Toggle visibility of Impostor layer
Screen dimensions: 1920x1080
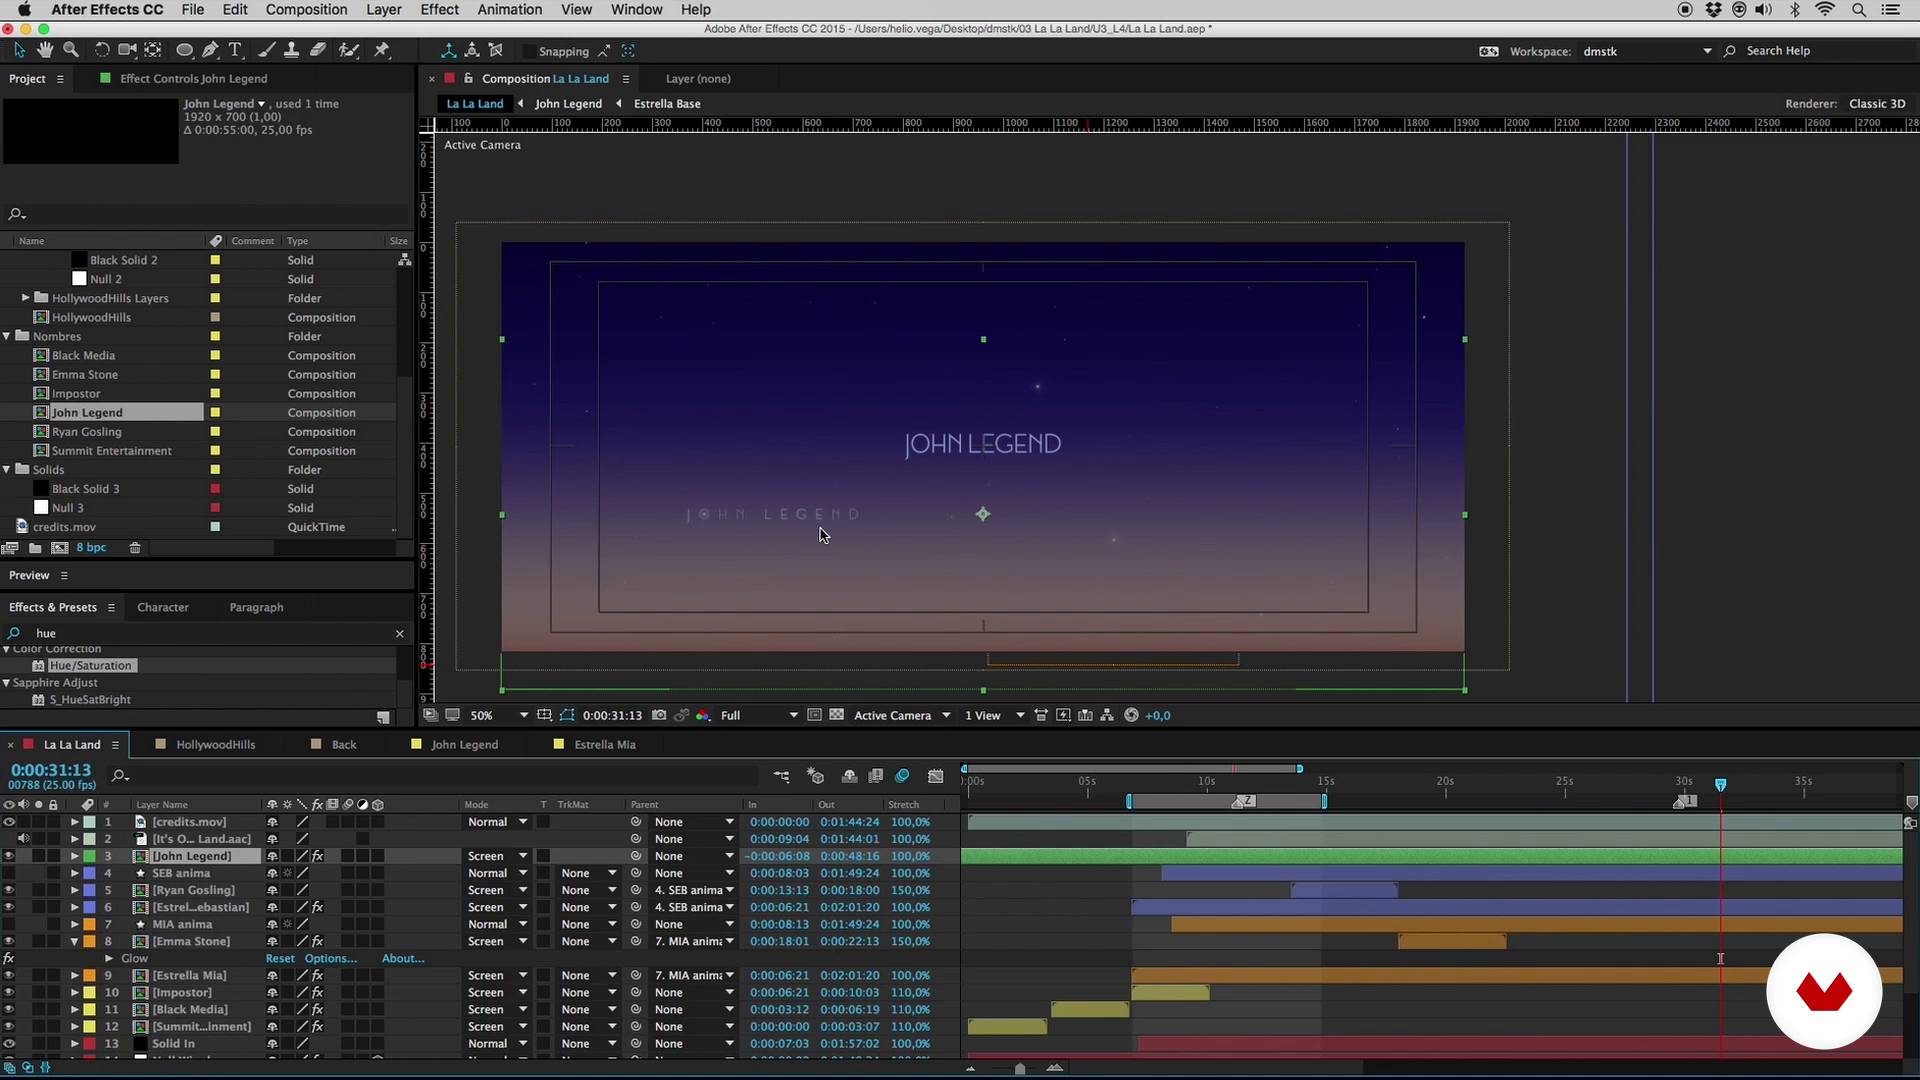[x=9, y=992]
